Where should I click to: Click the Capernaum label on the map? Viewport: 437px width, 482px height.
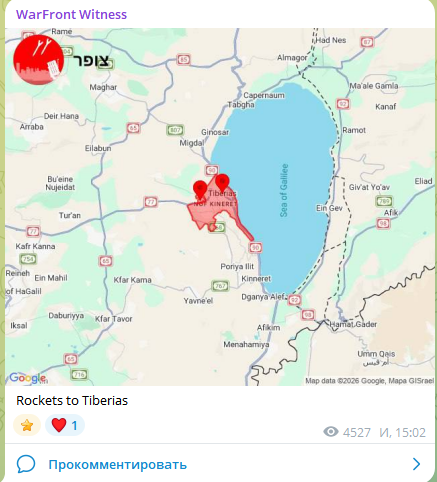tap(264, 95)
